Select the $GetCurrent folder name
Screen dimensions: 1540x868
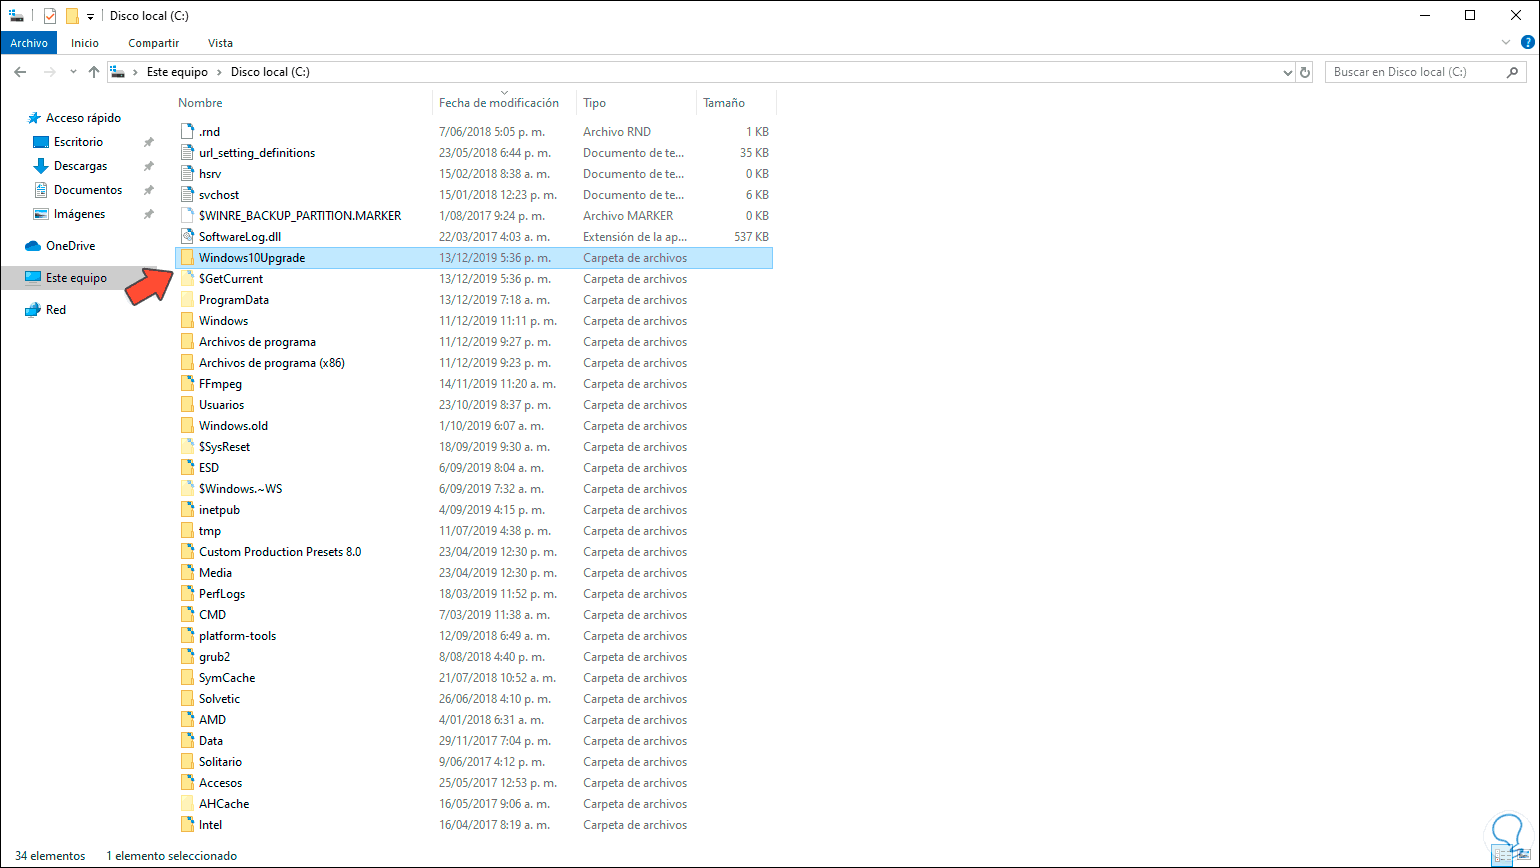click(x=231, y=279)
